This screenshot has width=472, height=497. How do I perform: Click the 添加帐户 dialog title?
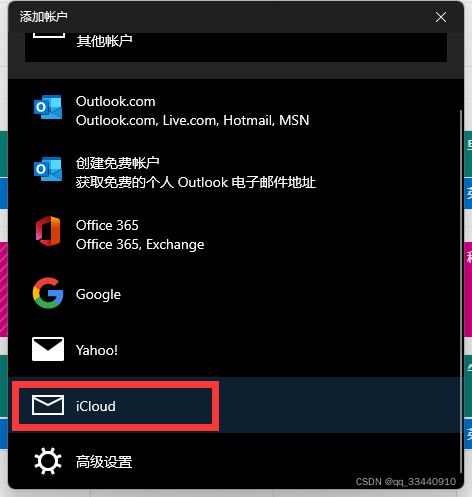point(44,16)
